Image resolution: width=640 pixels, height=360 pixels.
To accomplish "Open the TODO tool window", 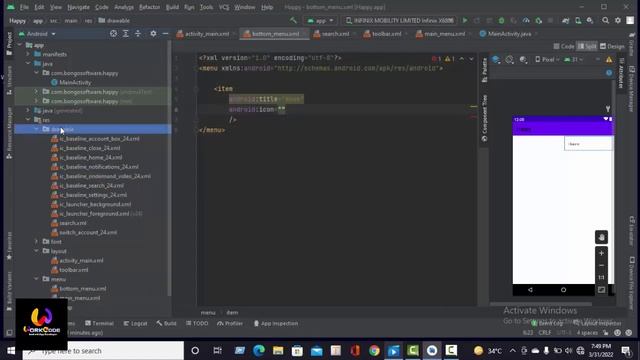I will pyautogui.click(x=197, y=323).
